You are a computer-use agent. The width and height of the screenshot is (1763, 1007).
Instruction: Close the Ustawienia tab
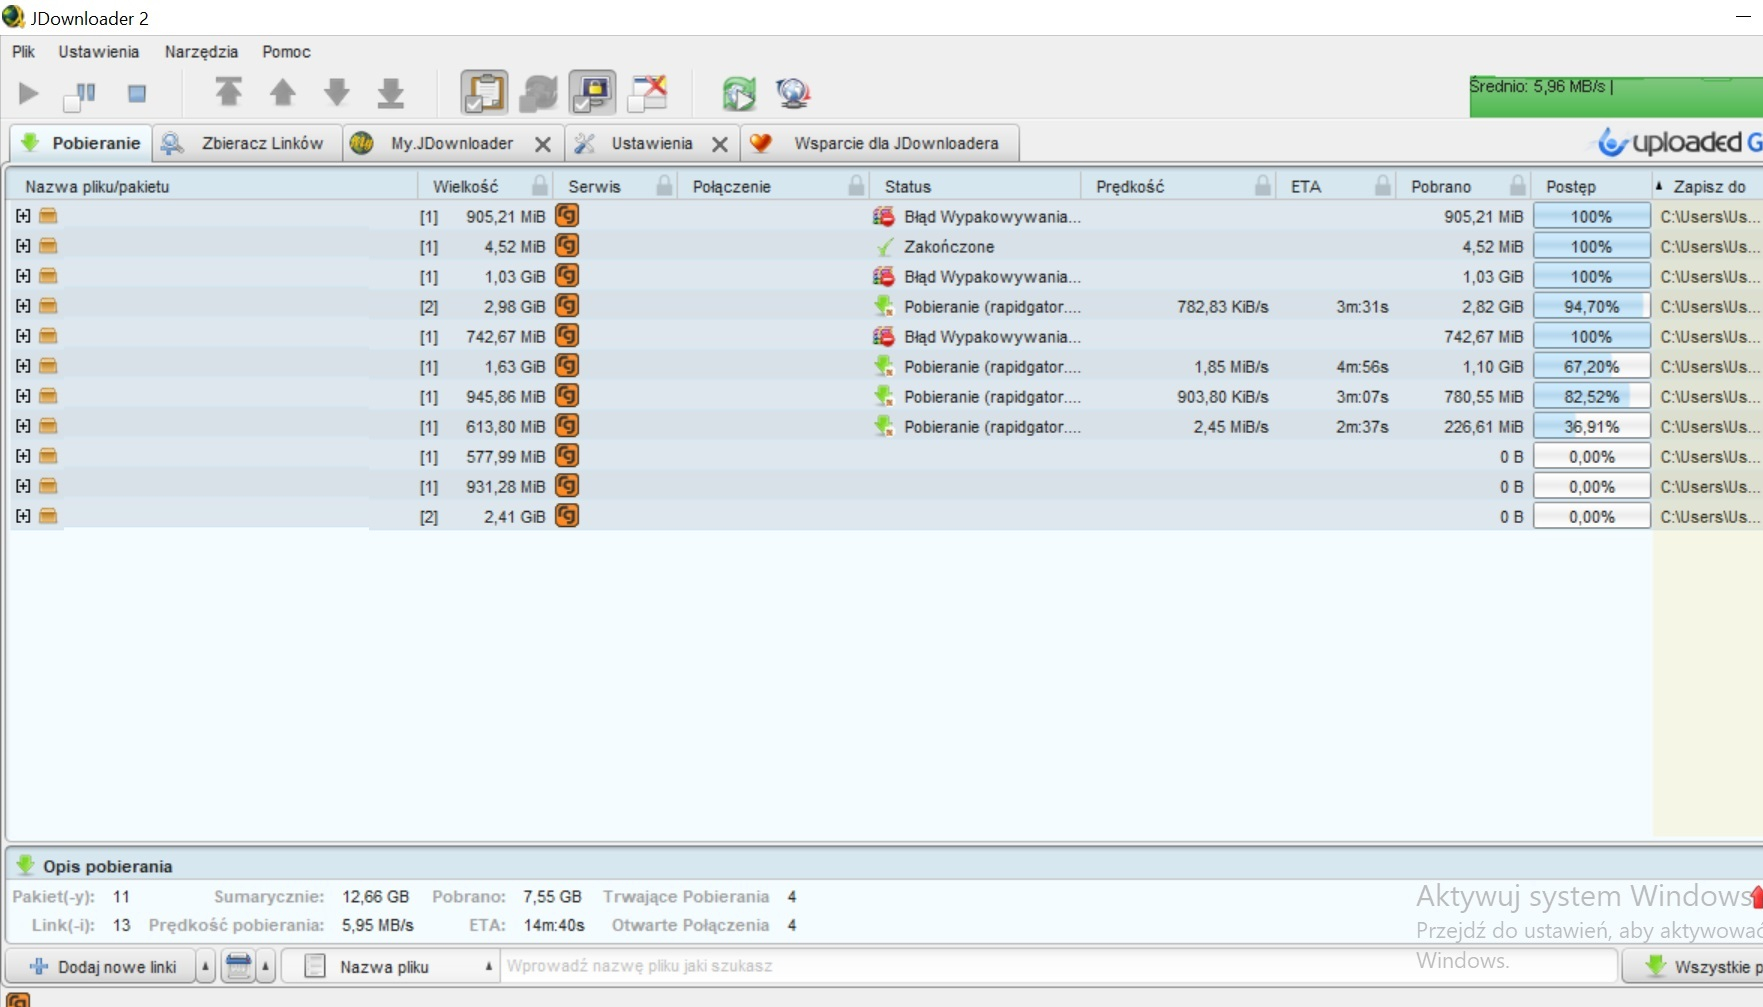[x=720, y=144]
